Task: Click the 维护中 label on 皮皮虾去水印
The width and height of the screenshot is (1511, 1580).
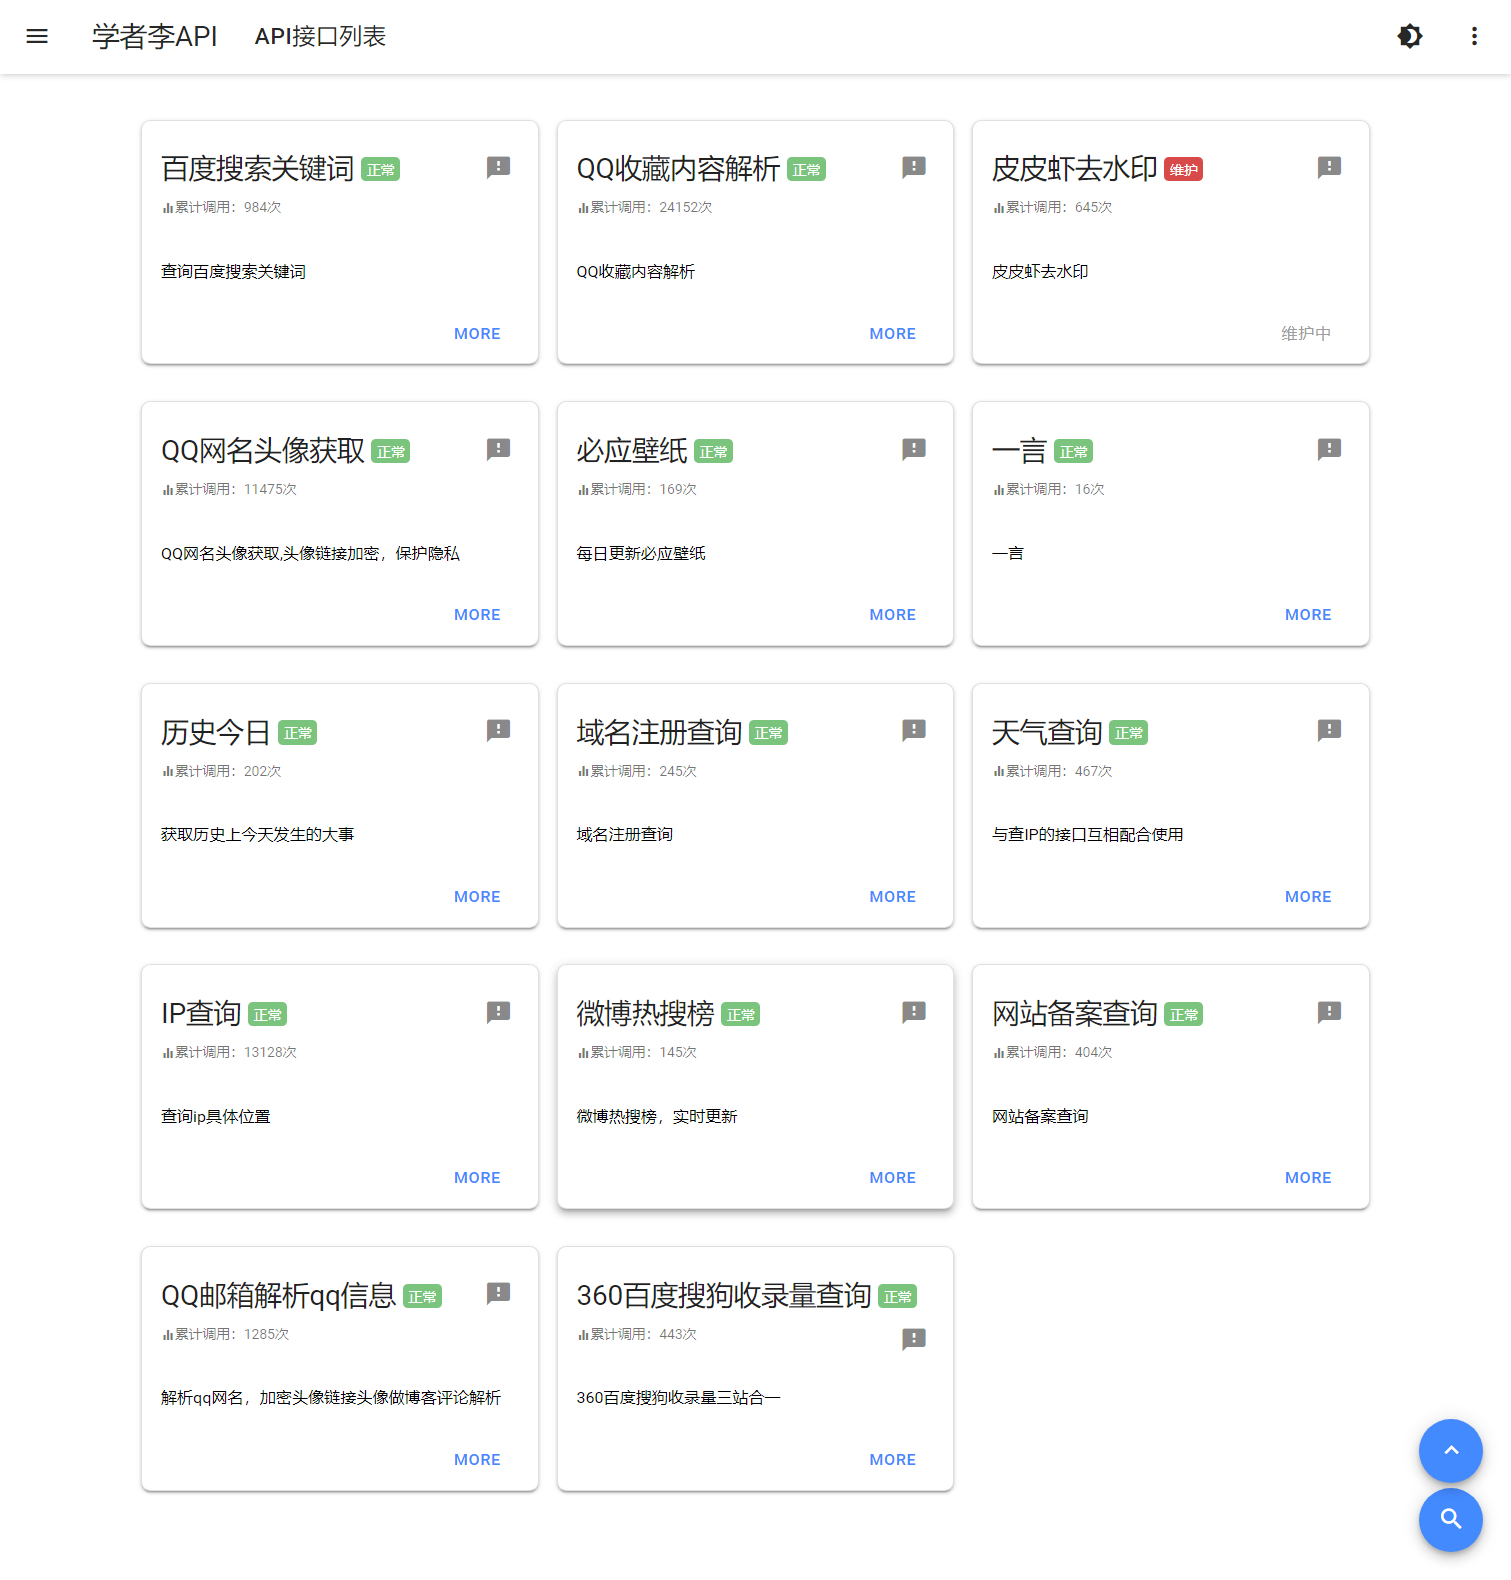Action: pos(1306,334)
